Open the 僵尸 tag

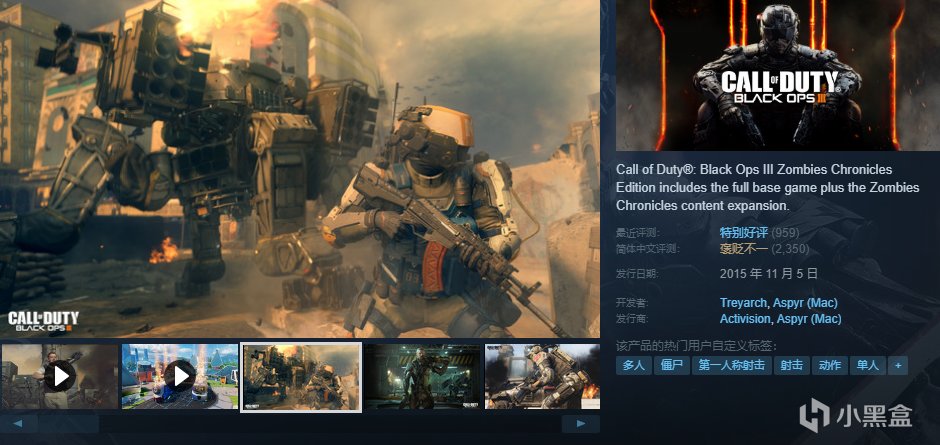coord(672,365)
